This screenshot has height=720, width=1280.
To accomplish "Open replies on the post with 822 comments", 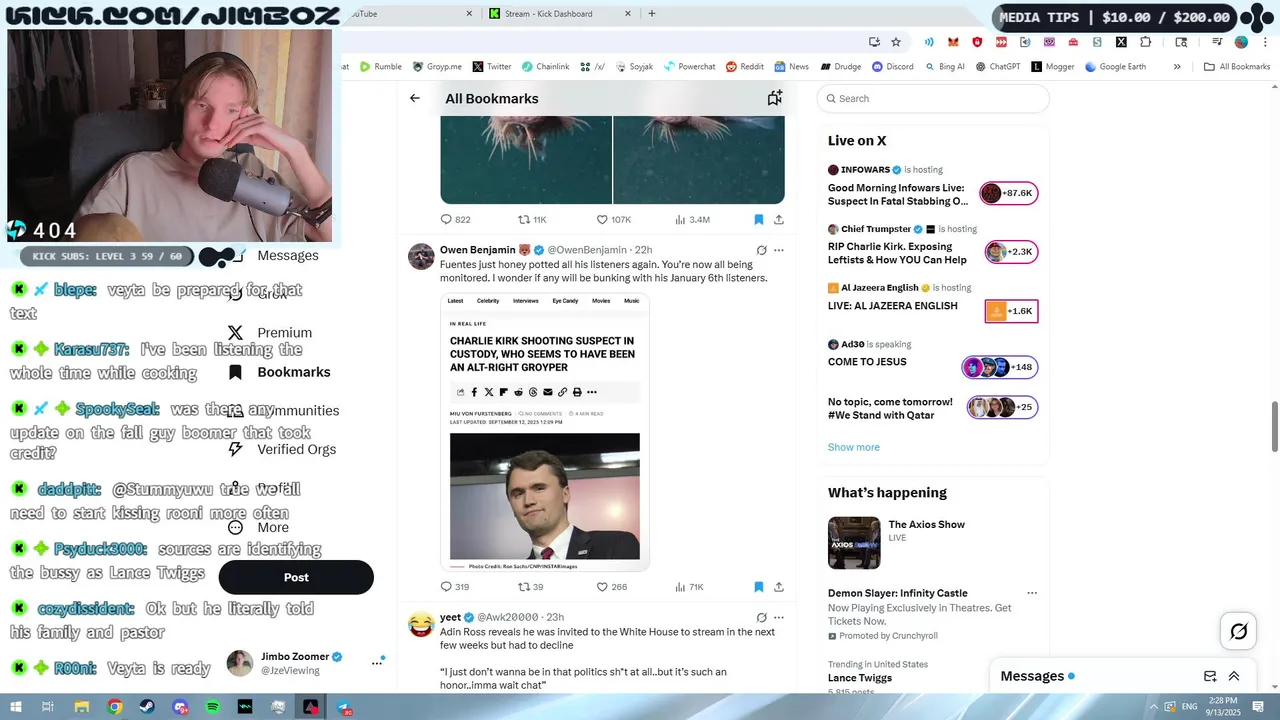I will tap(455, 219).
